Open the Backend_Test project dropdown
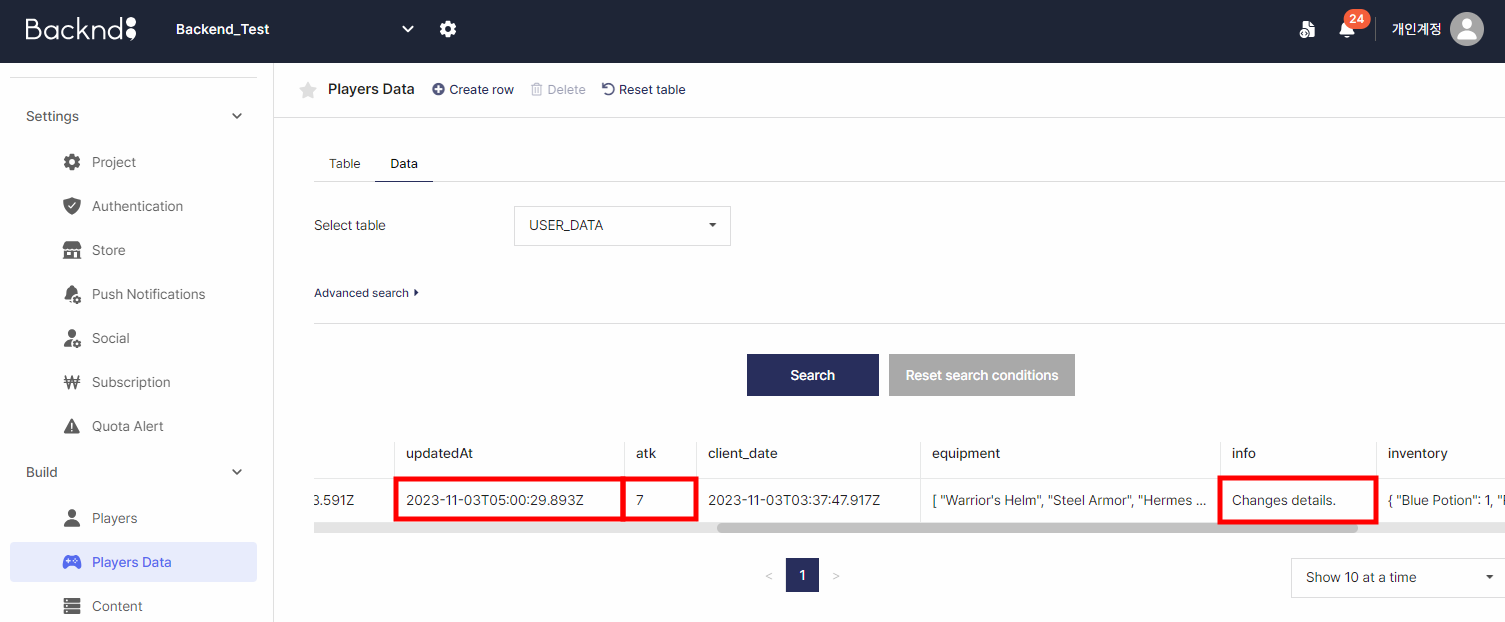This screenshot has height=622, width=1505. 294,29
